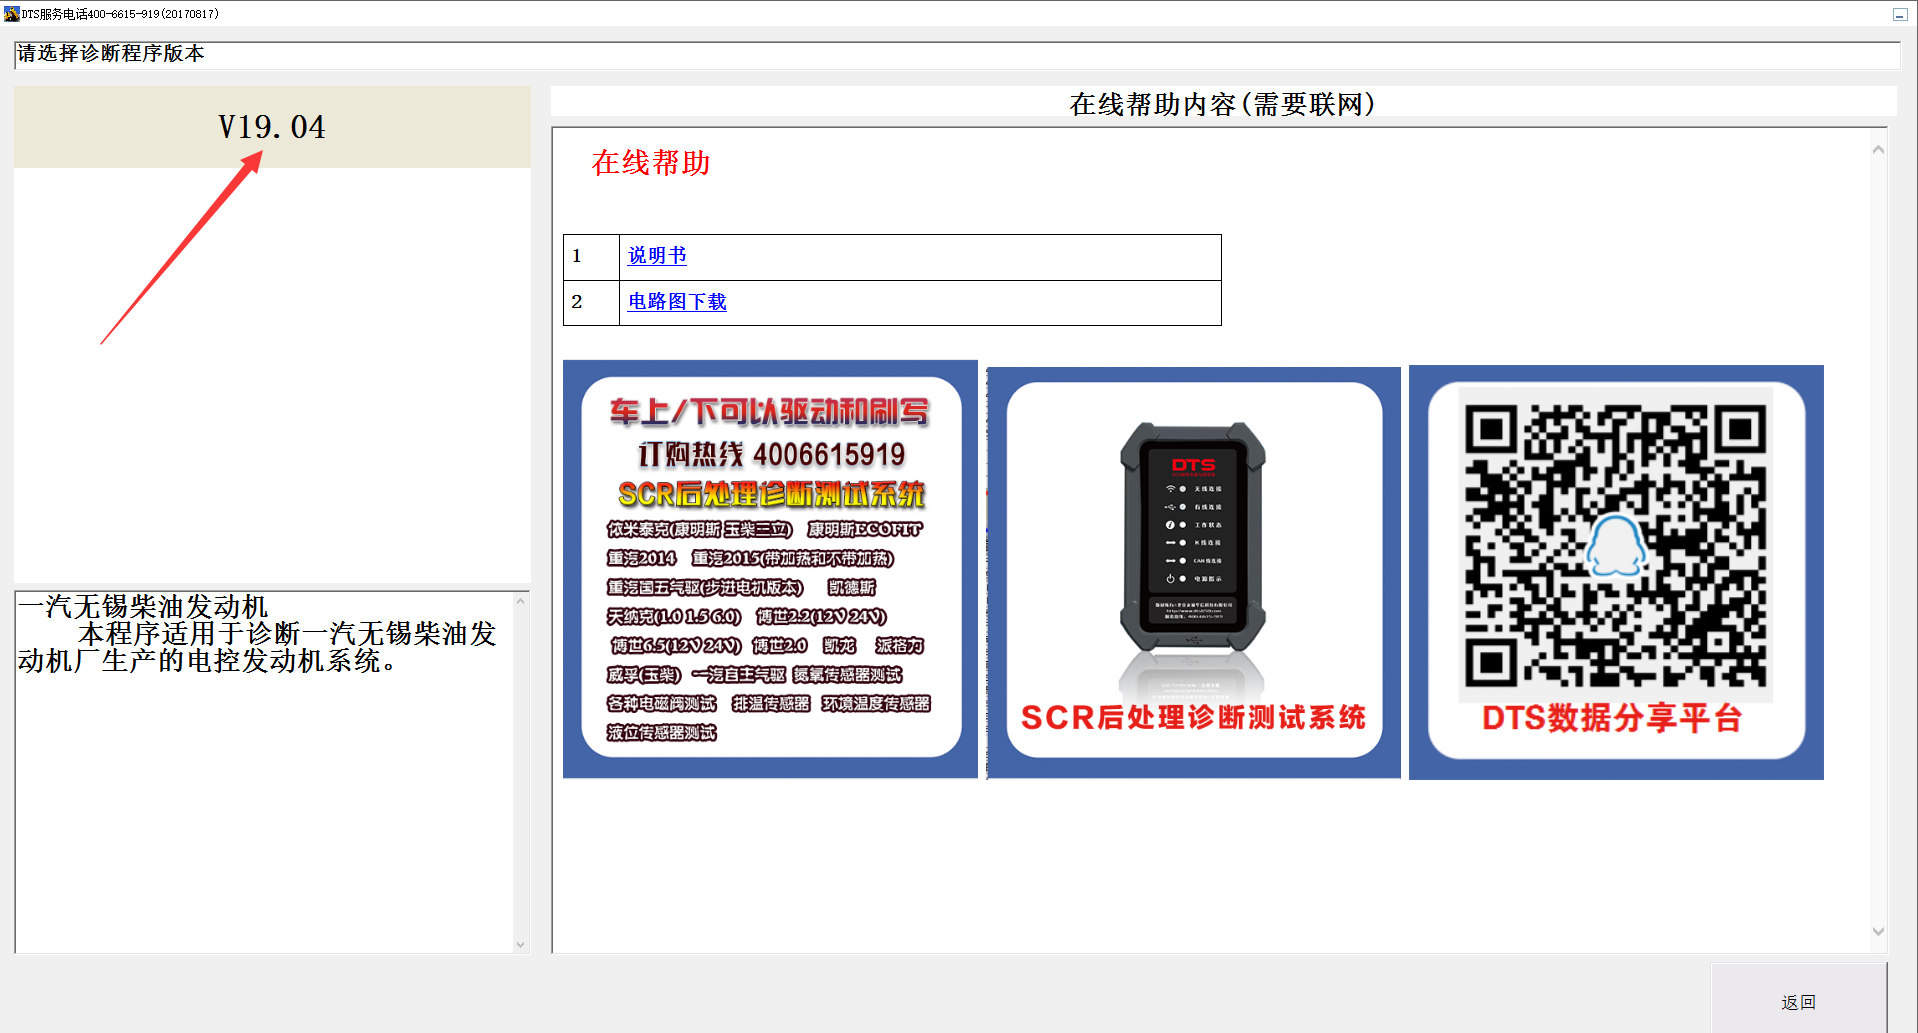Viewport: 1918px width, 1033px height.
Task: Minimize the DTS window
Action: [1899, 14]
